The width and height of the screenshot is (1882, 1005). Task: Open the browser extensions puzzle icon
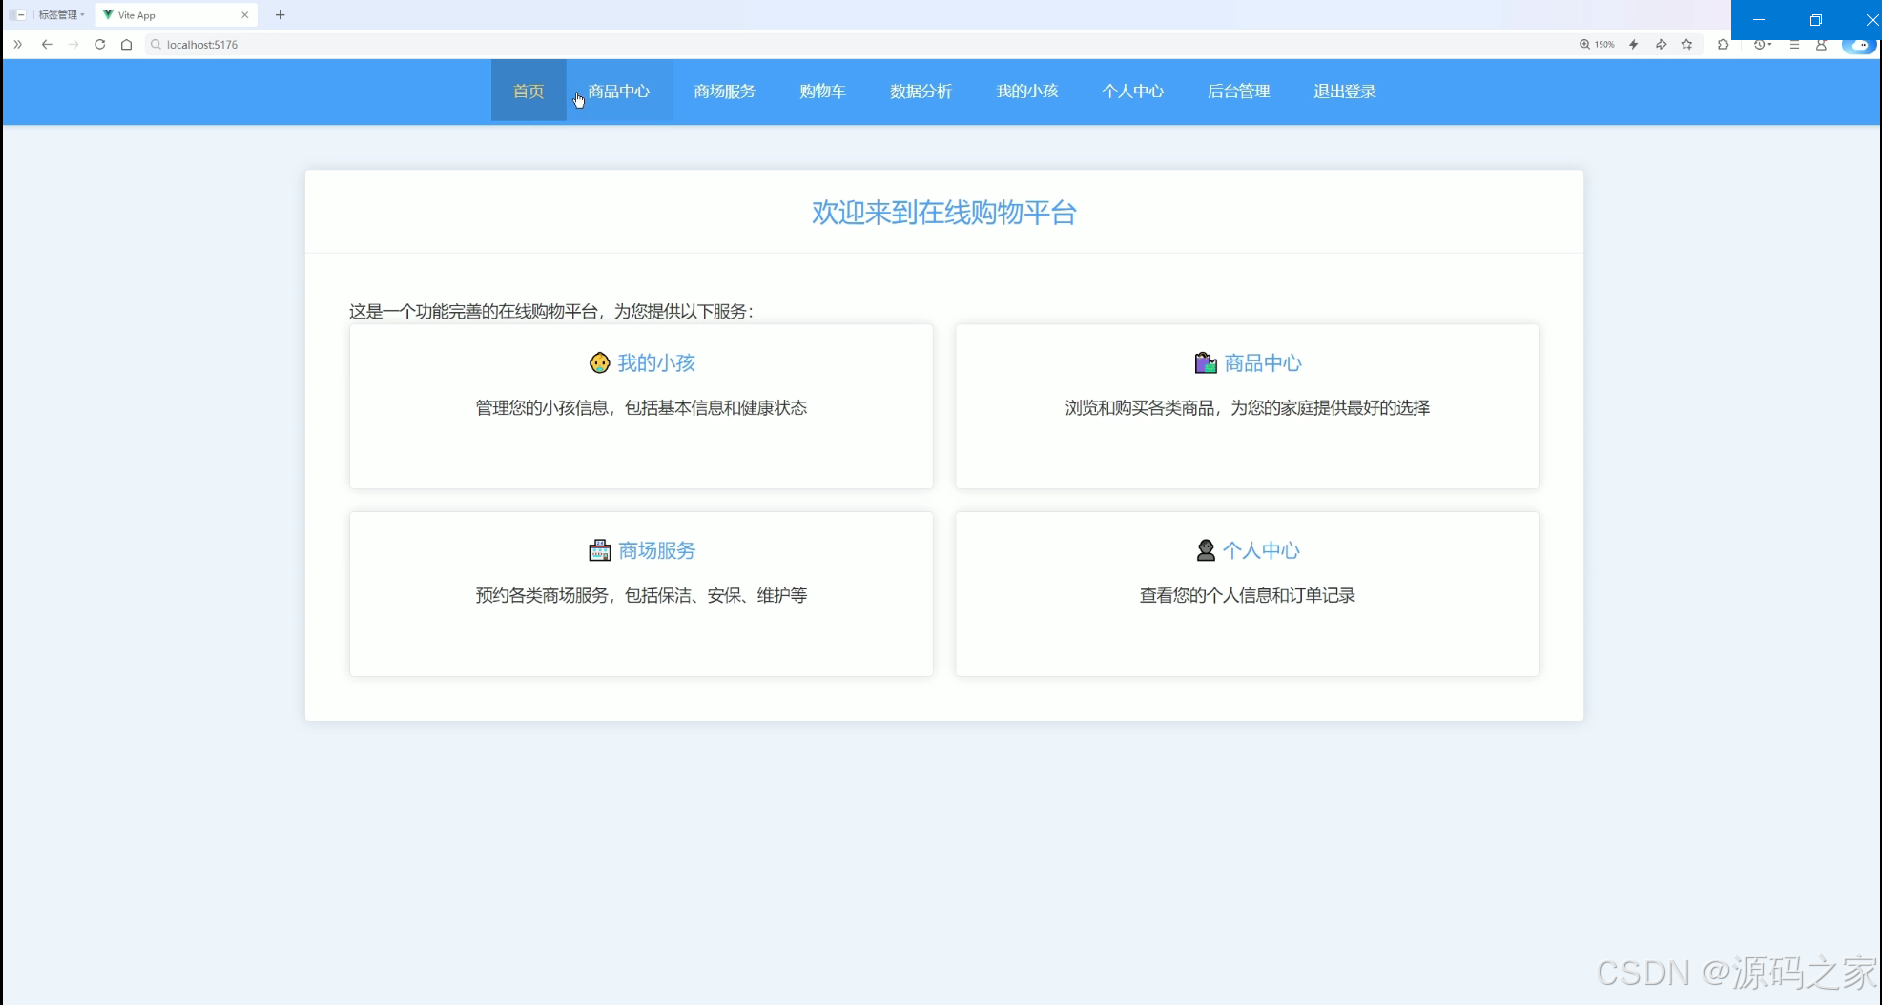point(1722,45)
